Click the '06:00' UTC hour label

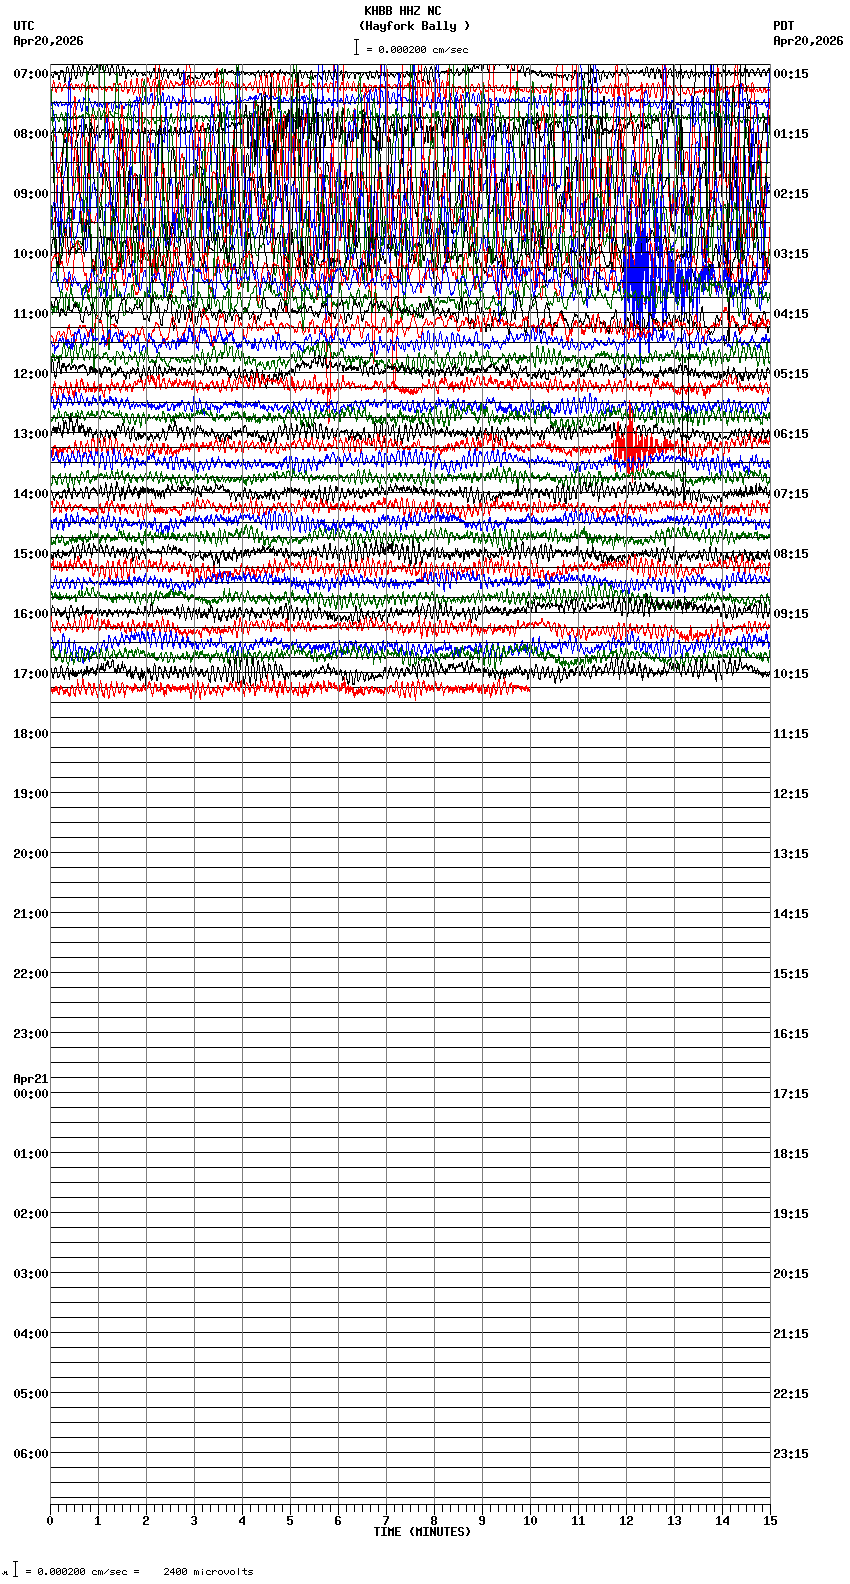pyautogui.click(x=31, y=1454)
